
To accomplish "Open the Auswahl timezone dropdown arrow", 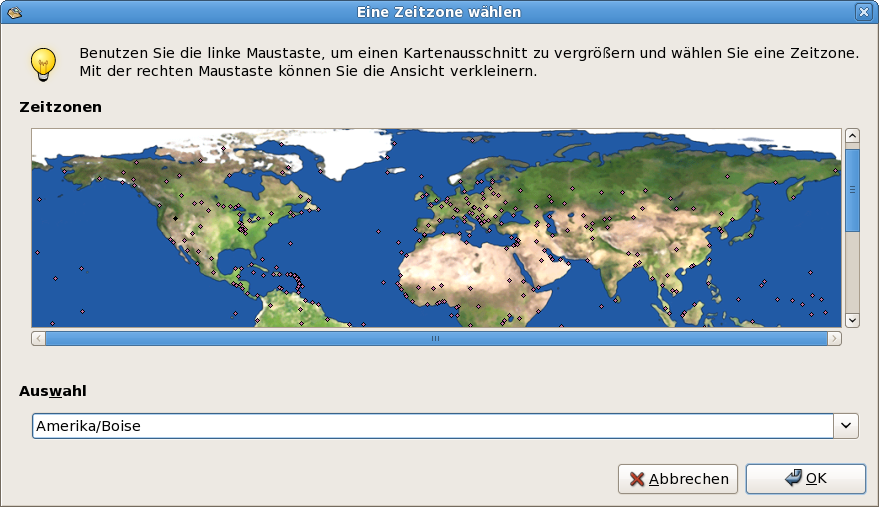I will [846, 426].
